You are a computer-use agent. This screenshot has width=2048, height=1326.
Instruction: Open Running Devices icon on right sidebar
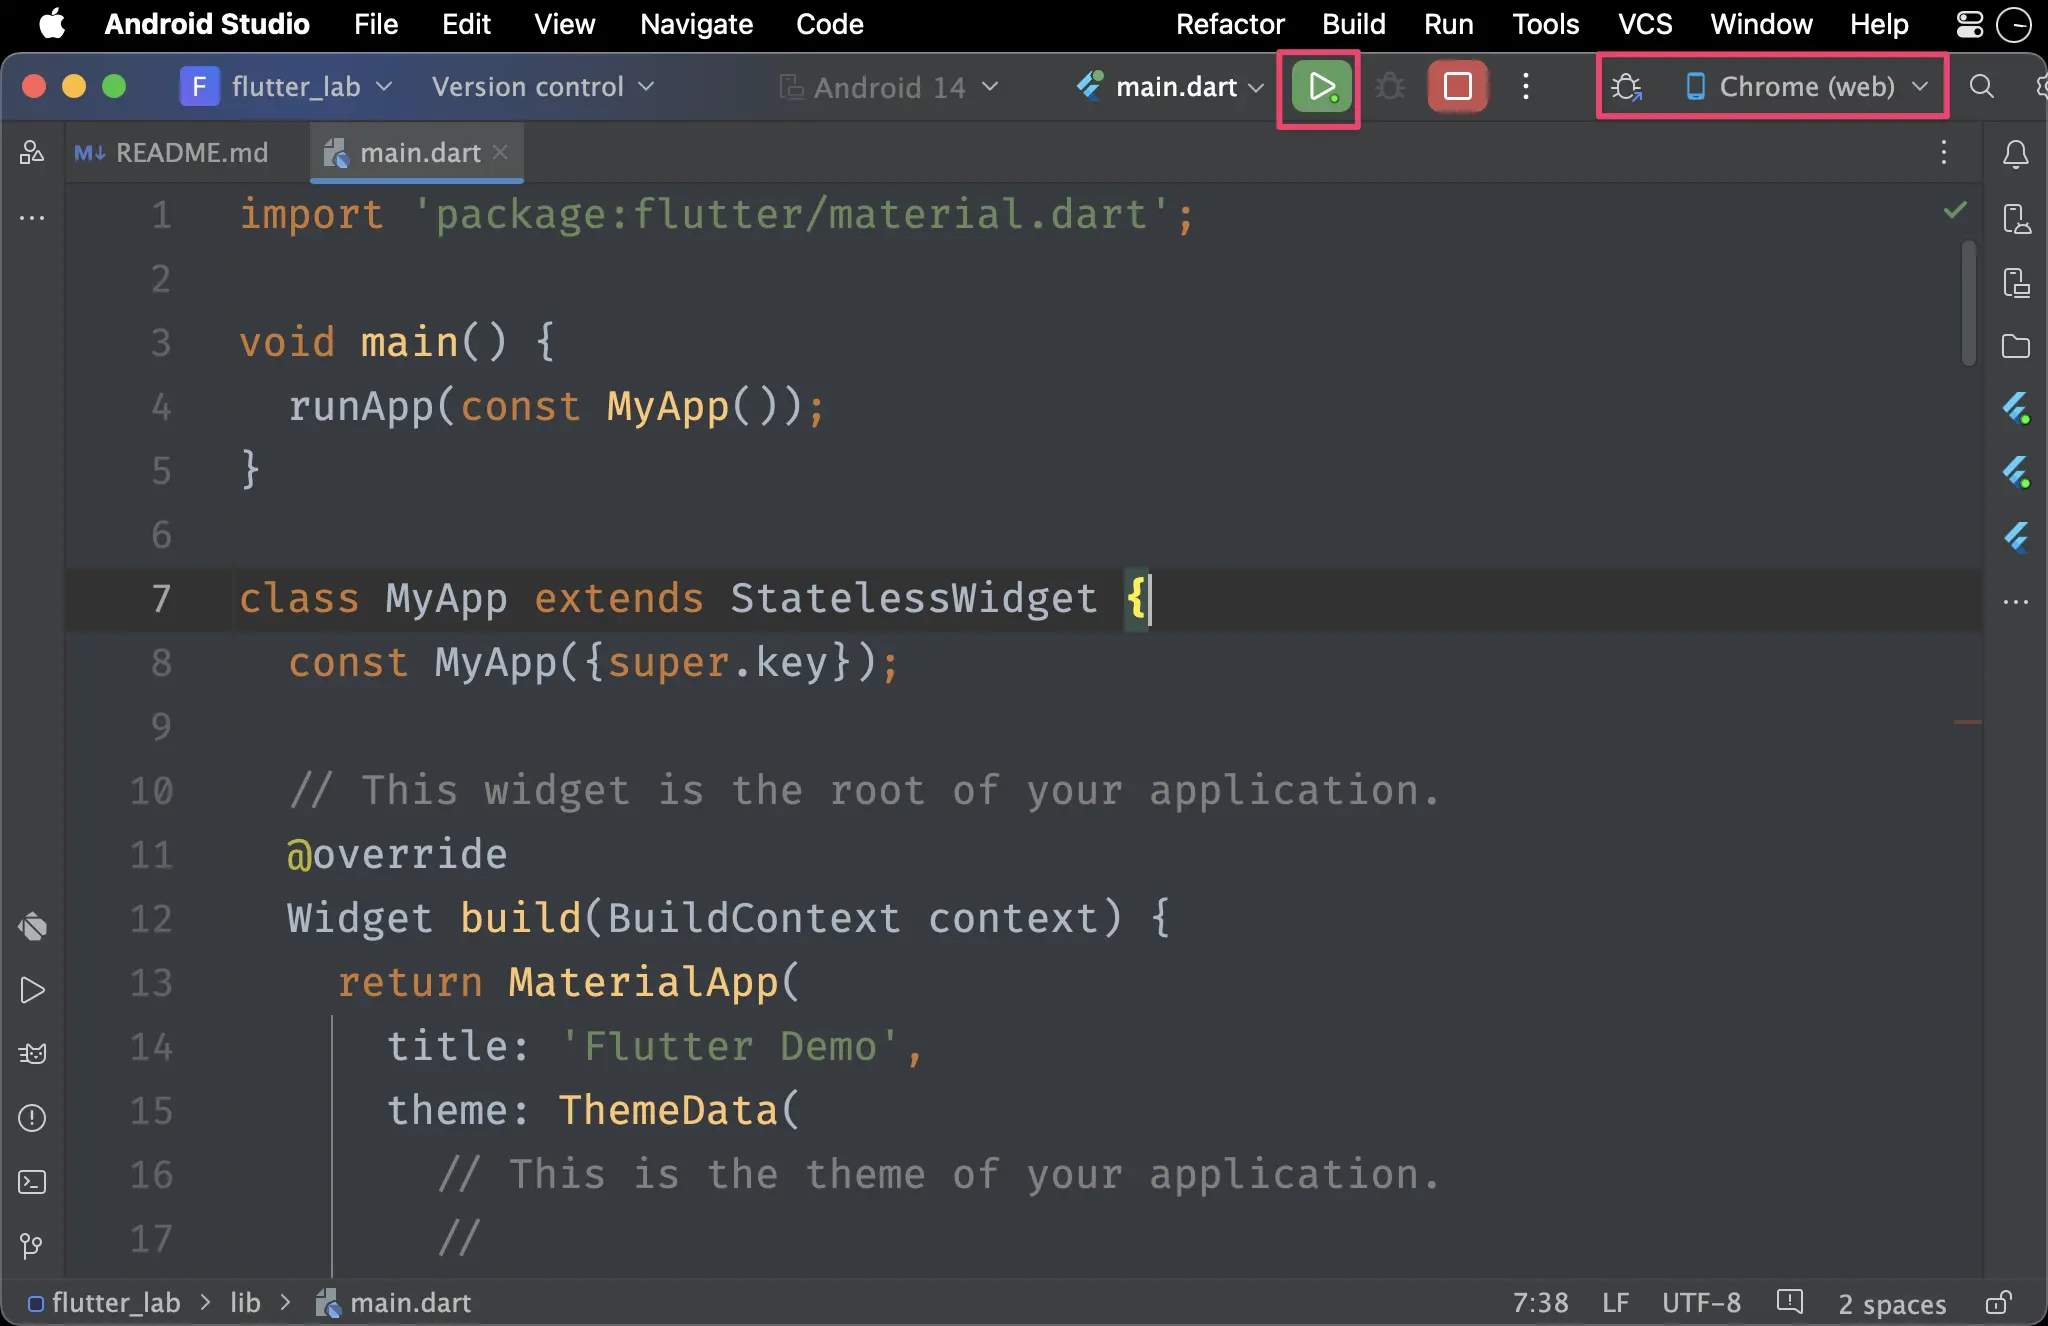pyautogui.click(x=2016, y=282)
